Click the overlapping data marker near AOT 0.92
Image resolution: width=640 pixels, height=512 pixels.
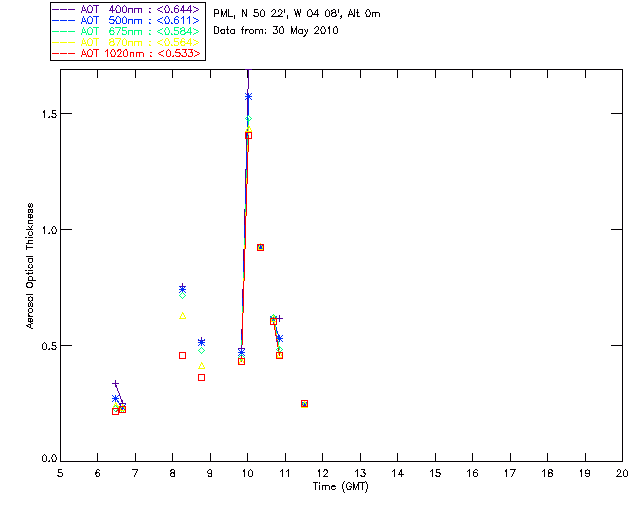click(x=260, y=247)
